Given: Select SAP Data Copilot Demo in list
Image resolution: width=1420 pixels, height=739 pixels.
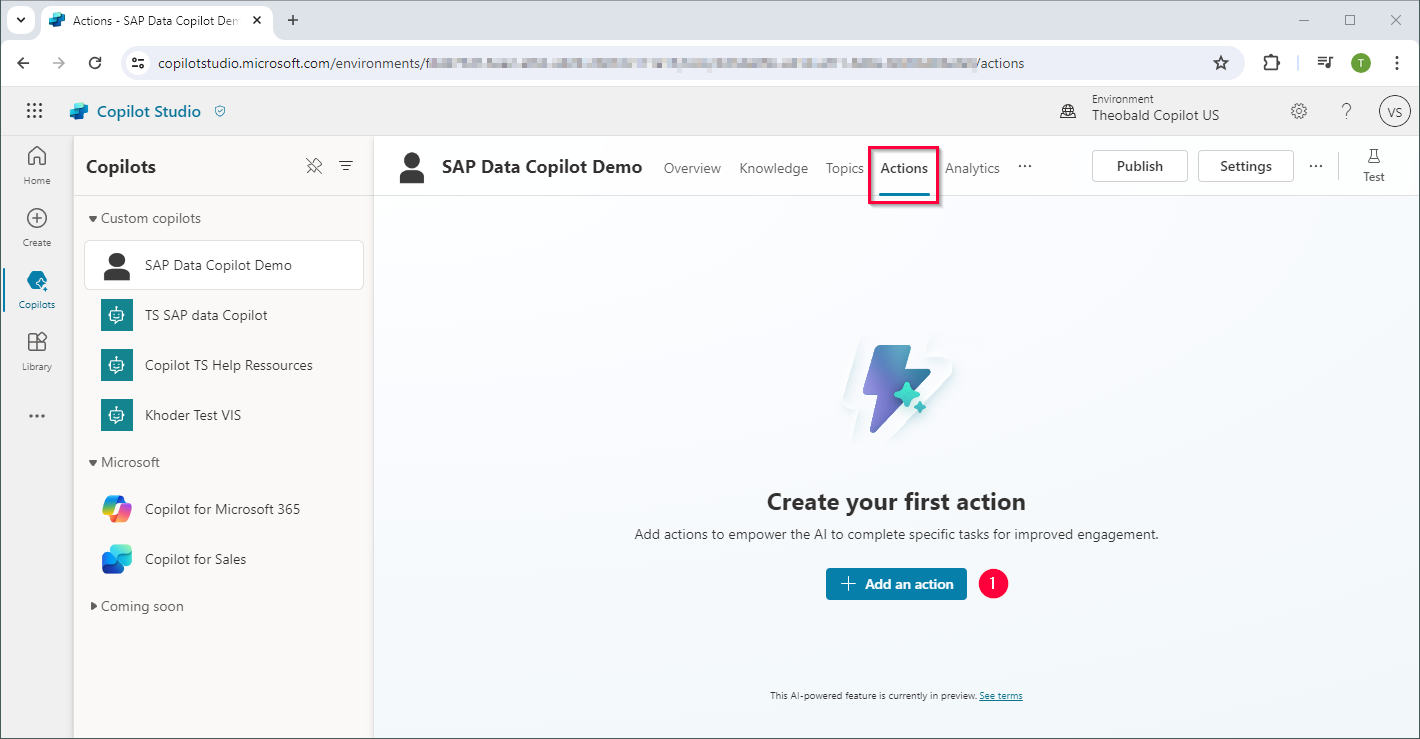Looking at the screenshot, I should [224, 265].
